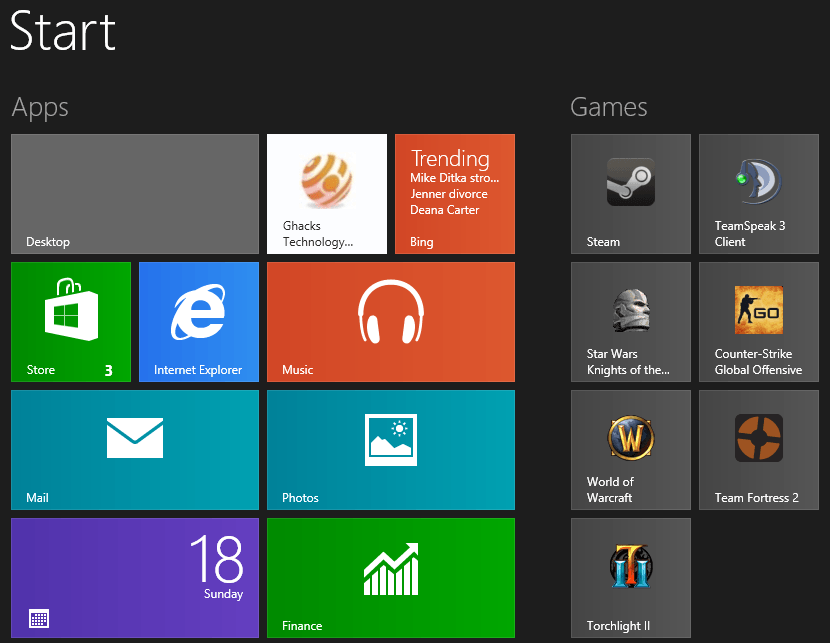Open the Photos app
The width and height of the screenshot is (830, 643).
pyautogui.click(x=390, y=450)
